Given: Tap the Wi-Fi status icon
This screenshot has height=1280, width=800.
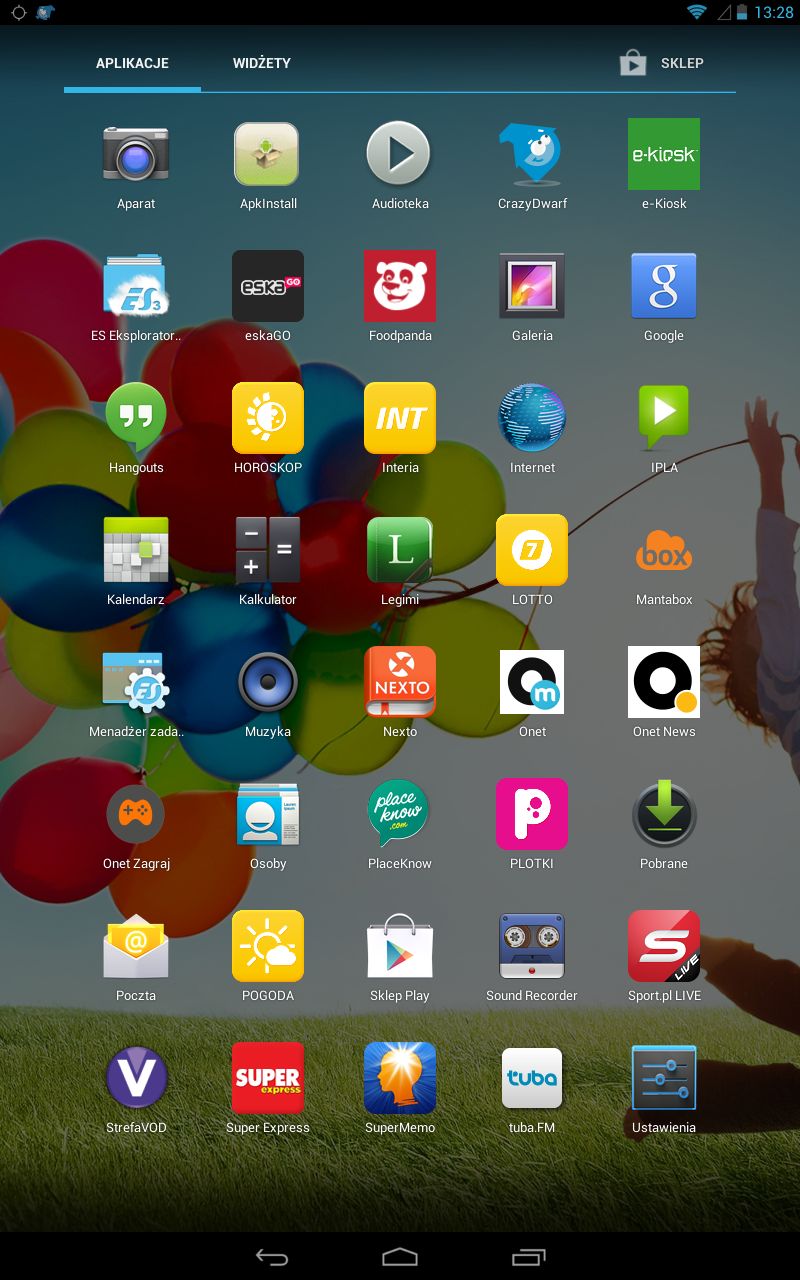Looking at the screenshot, I should [696, 13].
